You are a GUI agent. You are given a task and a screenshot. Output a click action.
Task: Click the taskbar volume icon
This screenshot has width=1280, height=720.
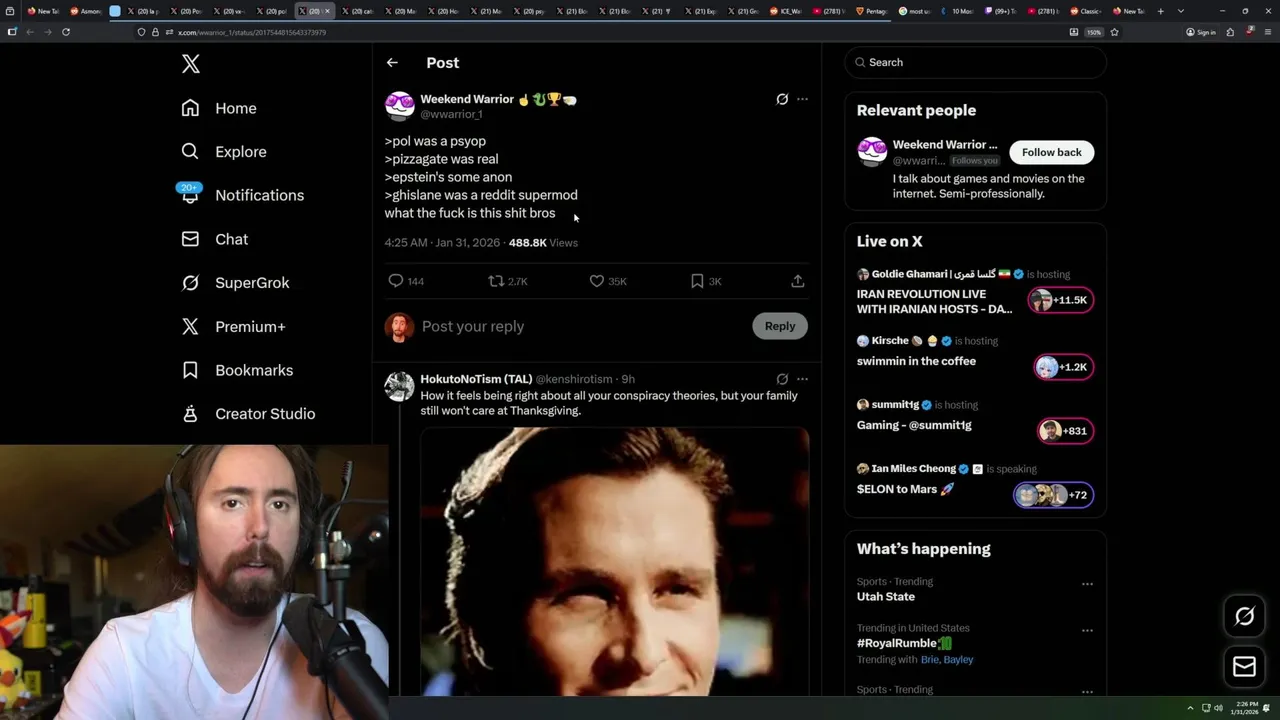pos(1218,708)
